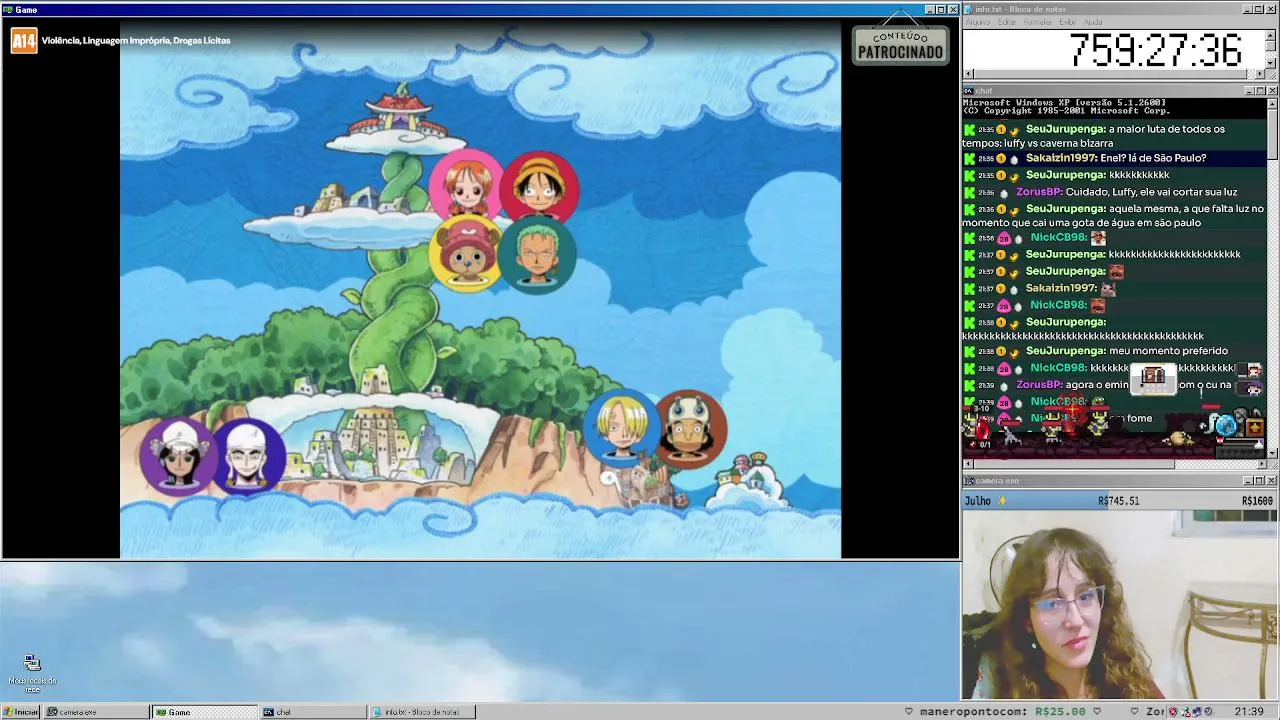Open the Formatar menu in Notepad
This screenshot has height=720, width=1280.
click(1038, 22)
